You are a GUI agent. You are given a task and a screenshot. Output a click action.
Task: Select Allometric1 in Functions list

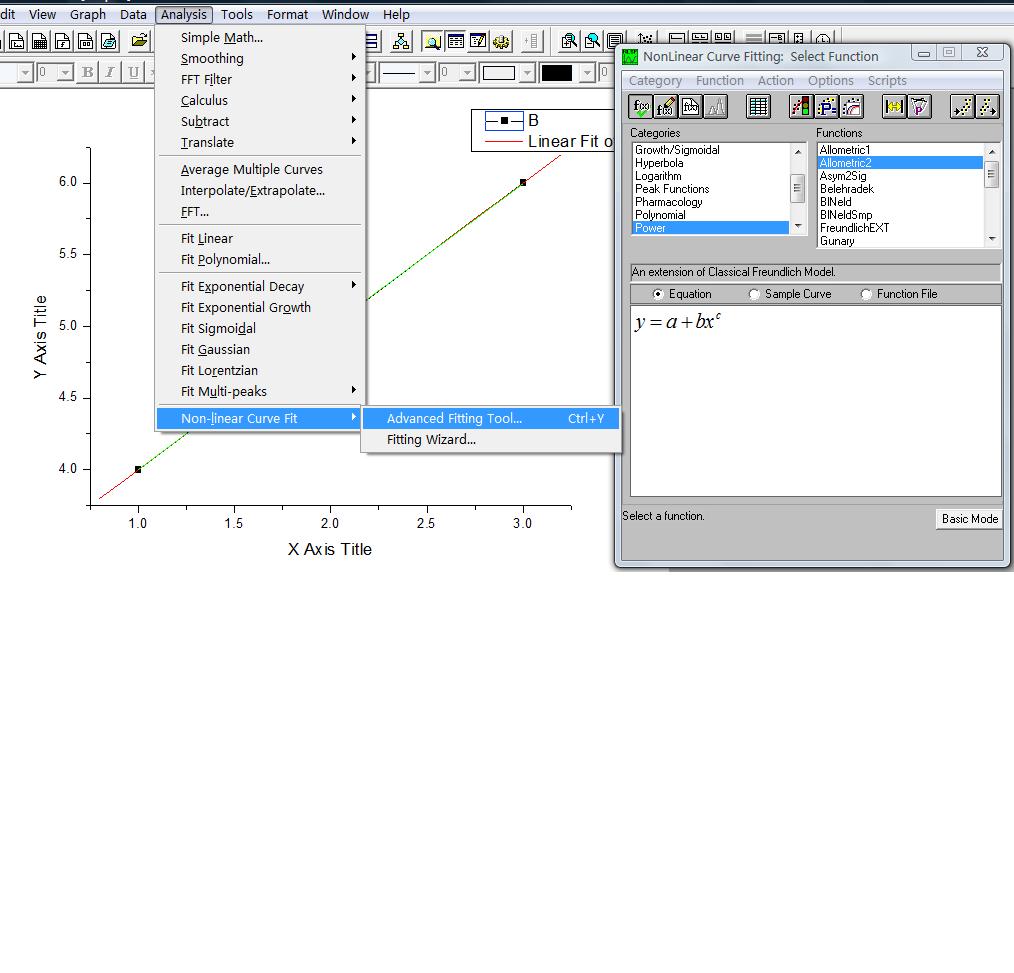(x=900, y=149)
